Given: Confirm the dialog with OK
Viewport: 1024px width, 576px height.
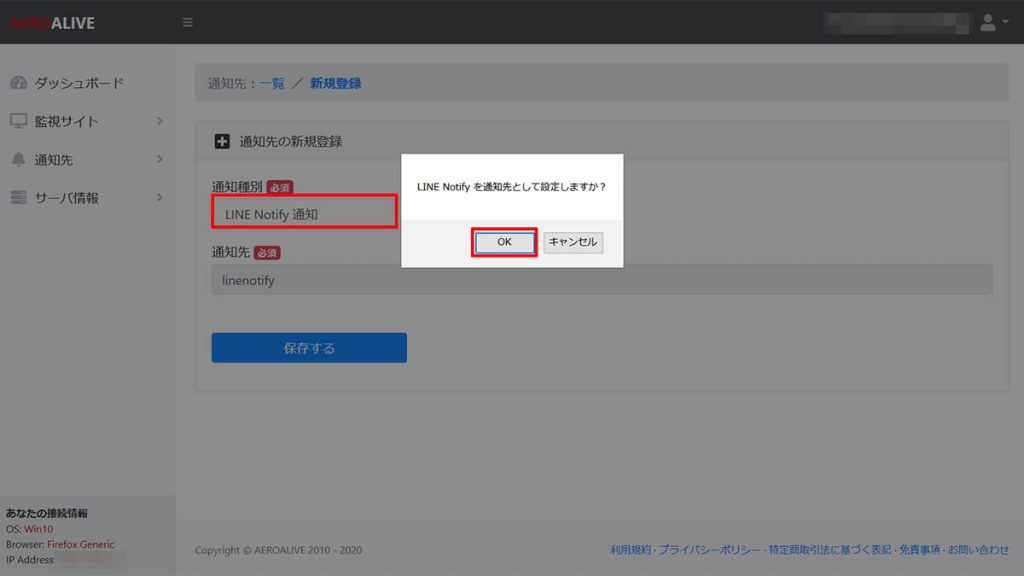Looking at the screenshot, I should 504,242.
